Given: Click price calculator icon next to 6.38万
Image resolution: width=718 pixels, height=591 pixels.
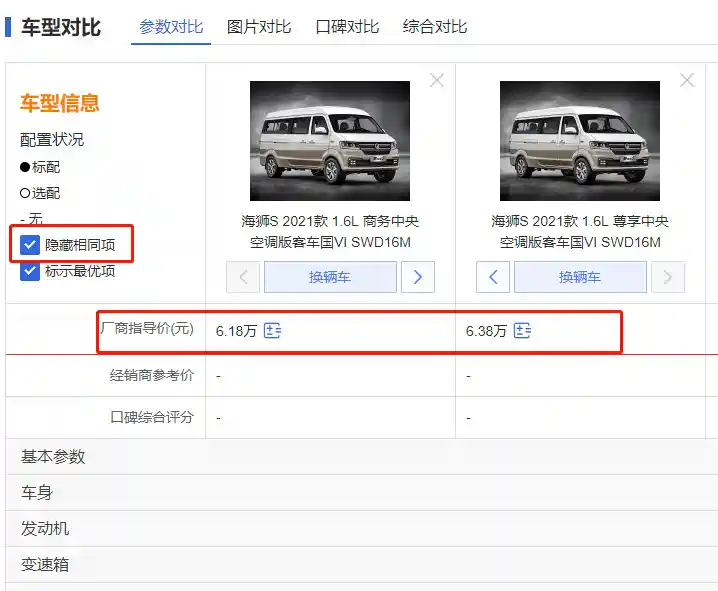Looking at the screenshot, I should click(522, 331).
